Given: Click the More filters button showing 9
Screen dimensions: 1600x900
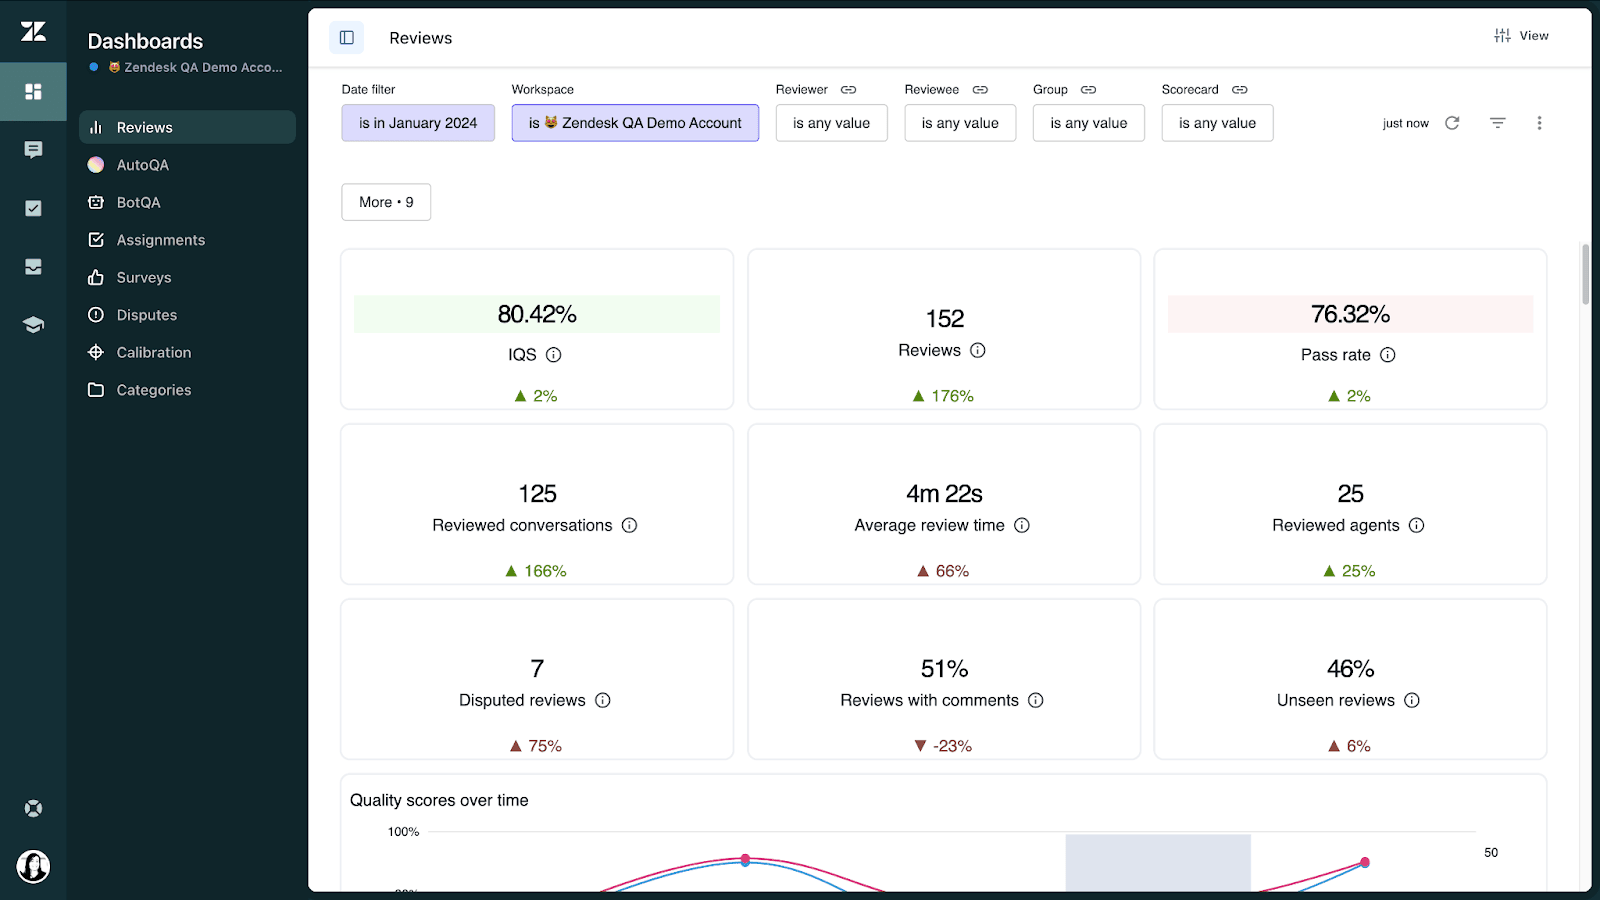Looking at the screenshot, I should pos(385,201).
